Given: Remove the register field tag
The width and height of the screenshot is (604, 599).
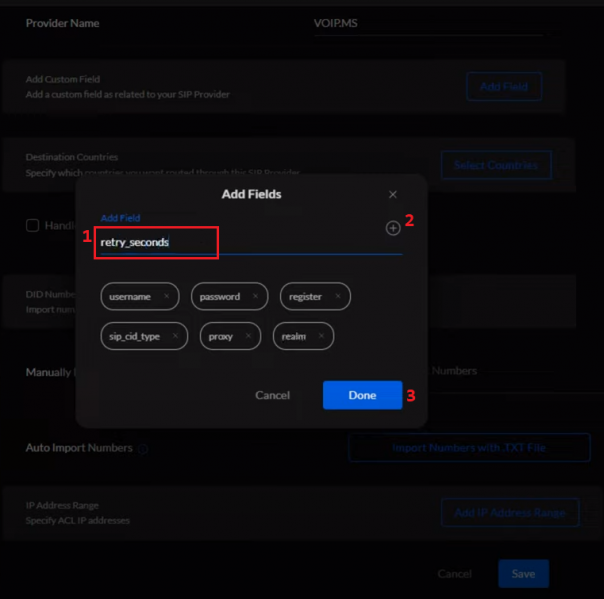Looking at the screenshot, I should tap(338, 296).
